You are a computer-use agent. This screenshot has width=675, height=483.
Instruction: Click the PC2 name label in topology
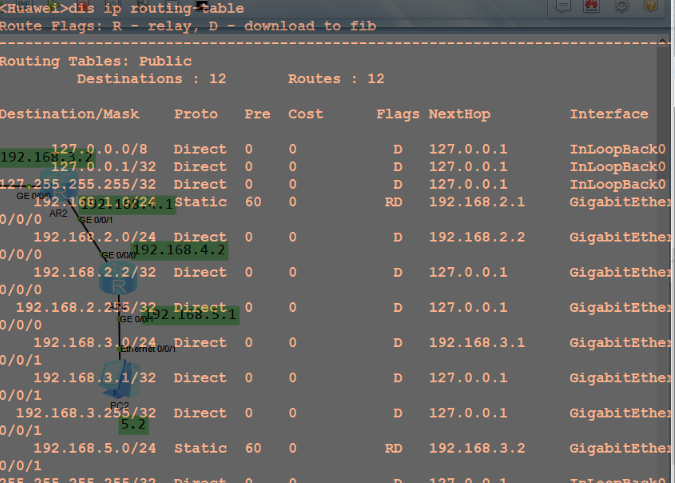119,406
